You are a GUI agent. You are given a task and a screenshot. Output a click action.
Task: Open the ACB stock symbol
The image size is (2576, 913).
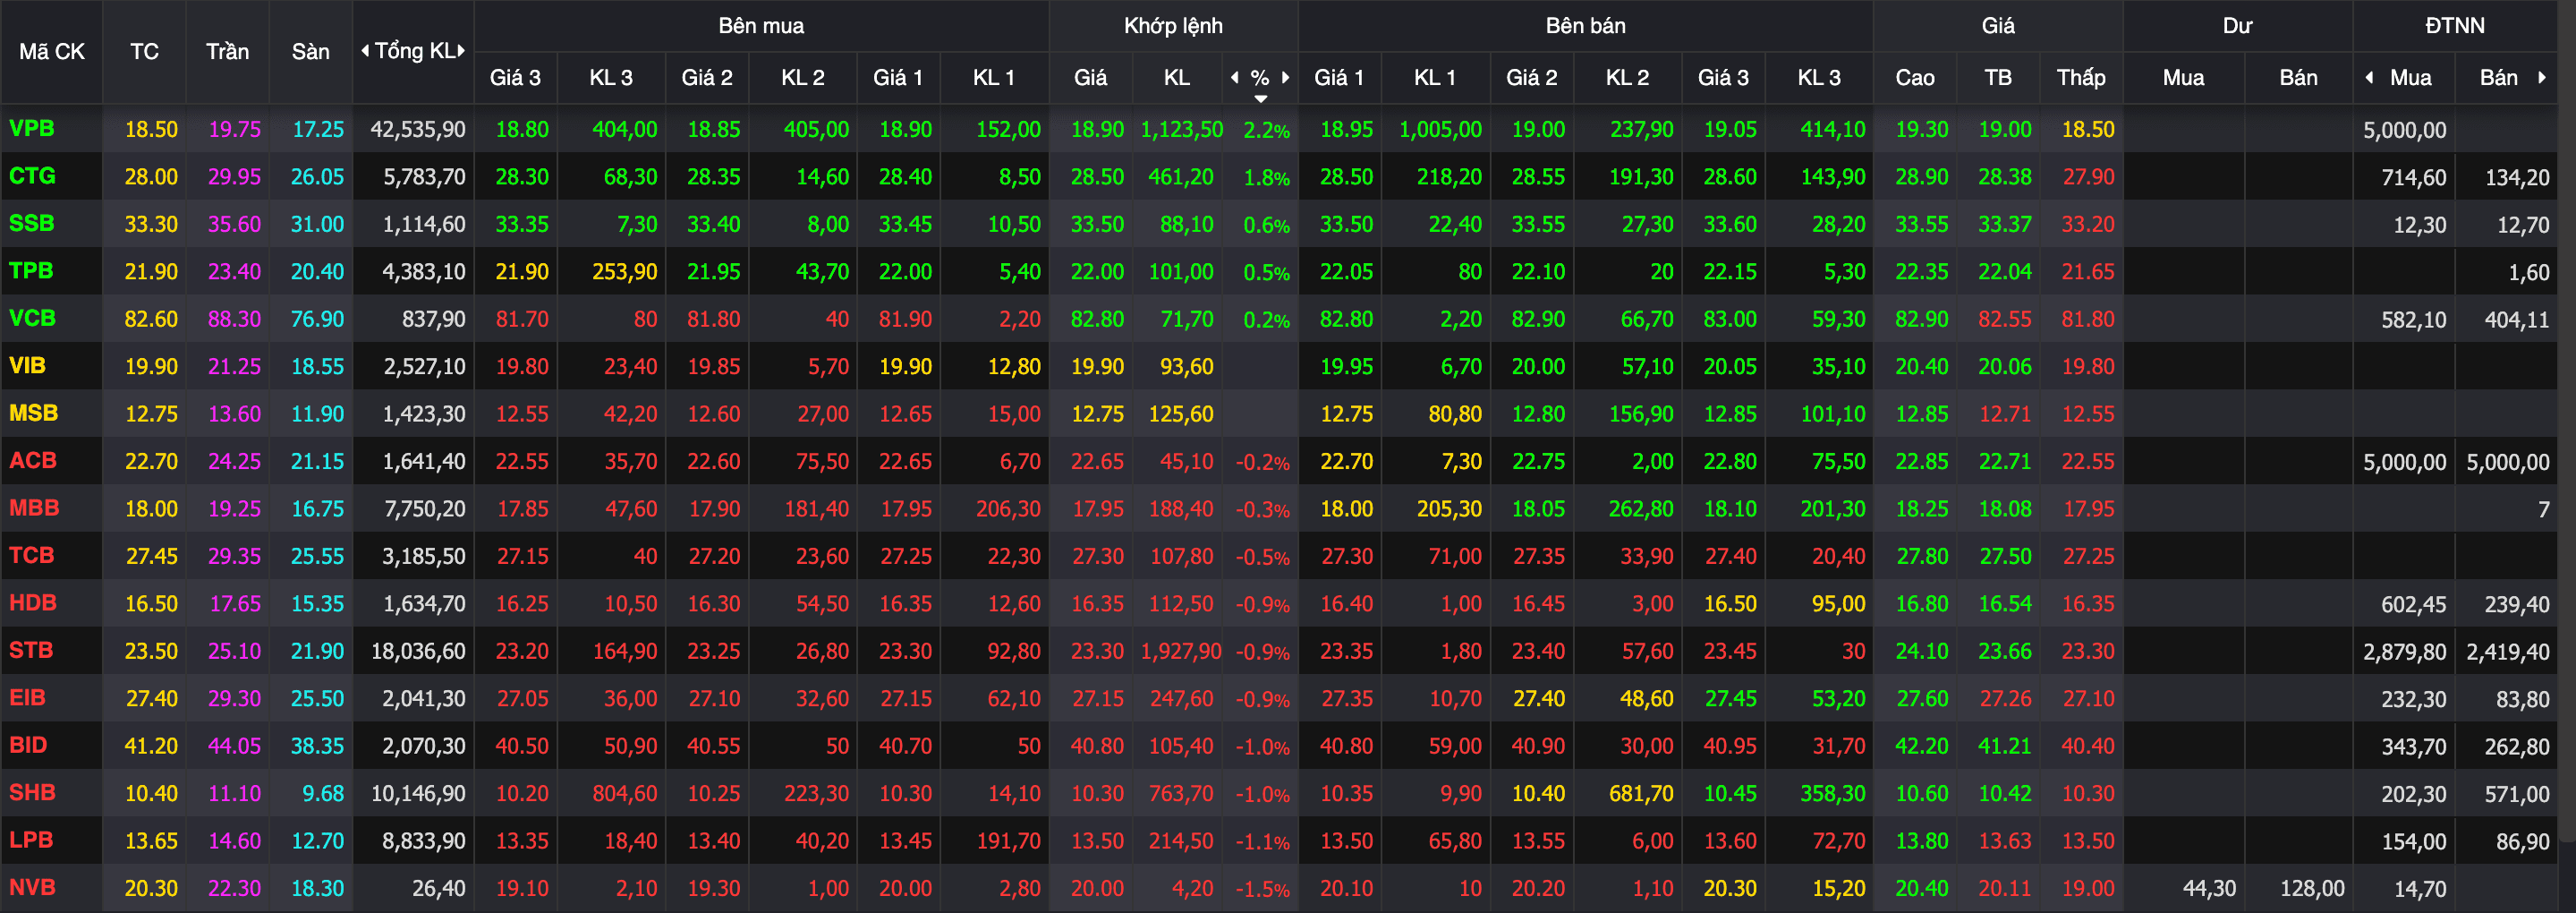33,461
